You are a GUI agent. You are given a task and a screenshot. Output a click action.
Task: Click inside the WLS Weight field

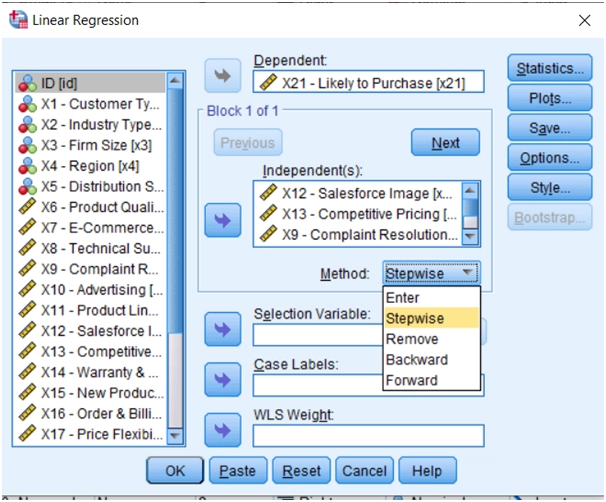368,436
